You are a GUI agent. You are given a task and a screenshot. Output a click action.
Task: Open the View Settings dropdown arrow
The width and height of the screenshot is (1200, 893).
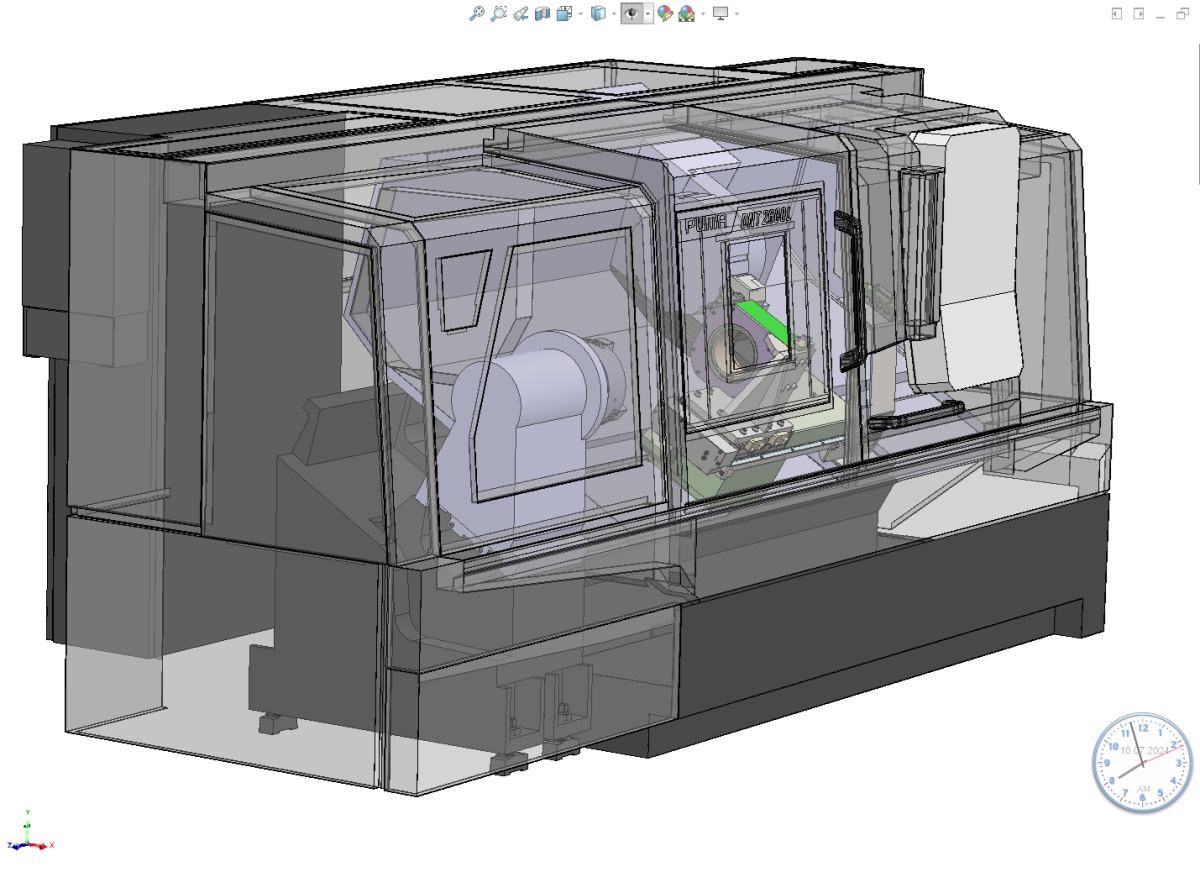click(736, 14)
